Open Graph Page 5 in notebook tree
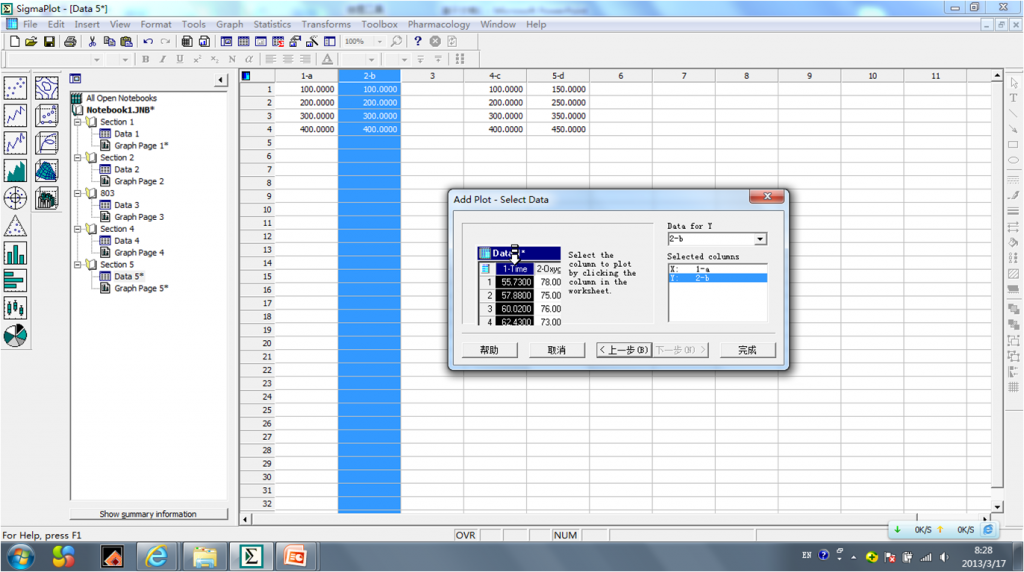 click(x=141, y=288)
